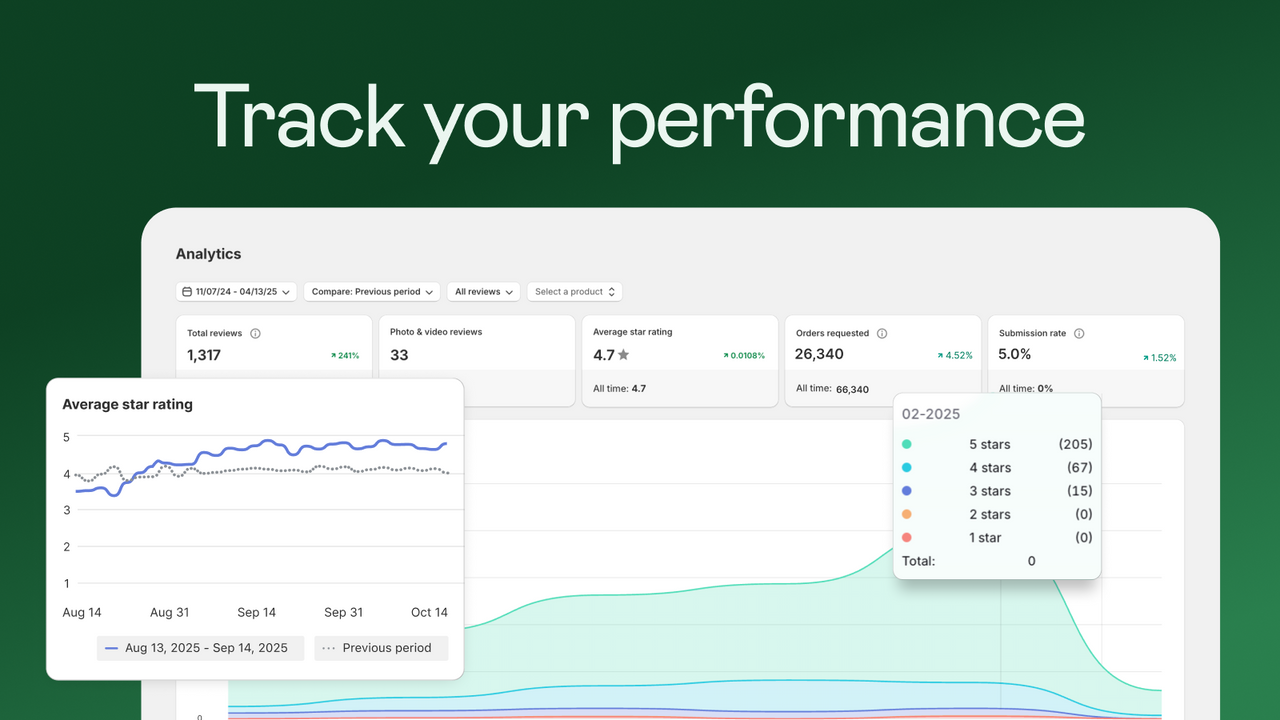Click the Photo & video reviews card

(x=476, y=361)
